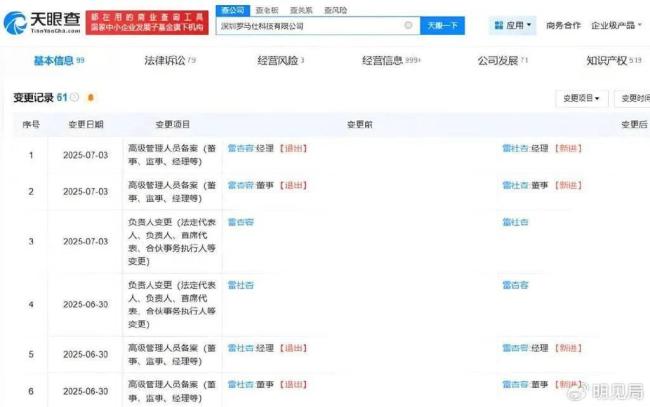Click row 4 负责人变更 item text
Image resolution: width=650 pixels, height=407 pixels.
click(x=172, y=305)
